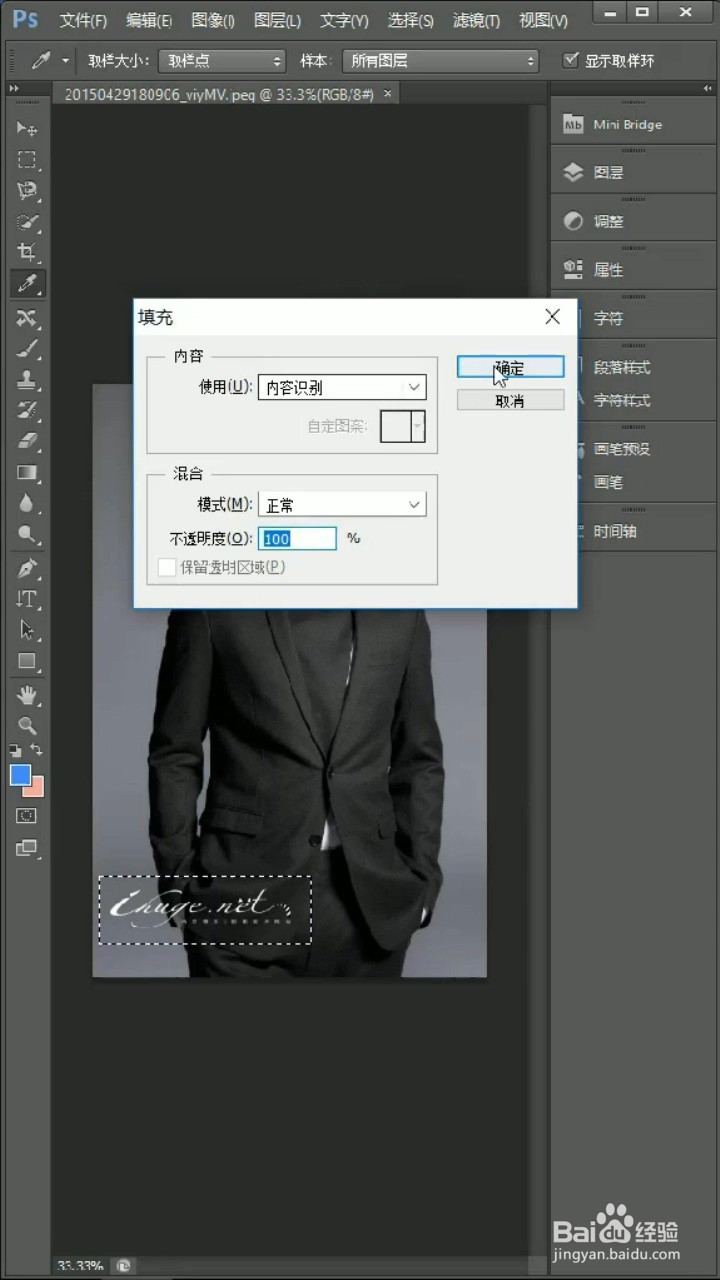Screen dimensions: 720x1280
Task: Select the Quick Selection tool
Action: [27, 221]
